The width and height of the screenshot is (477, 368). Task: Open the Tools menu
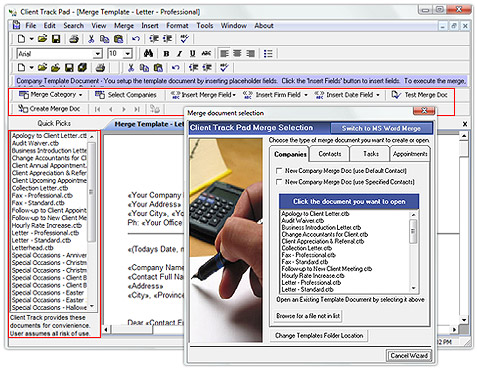(205, 26)
